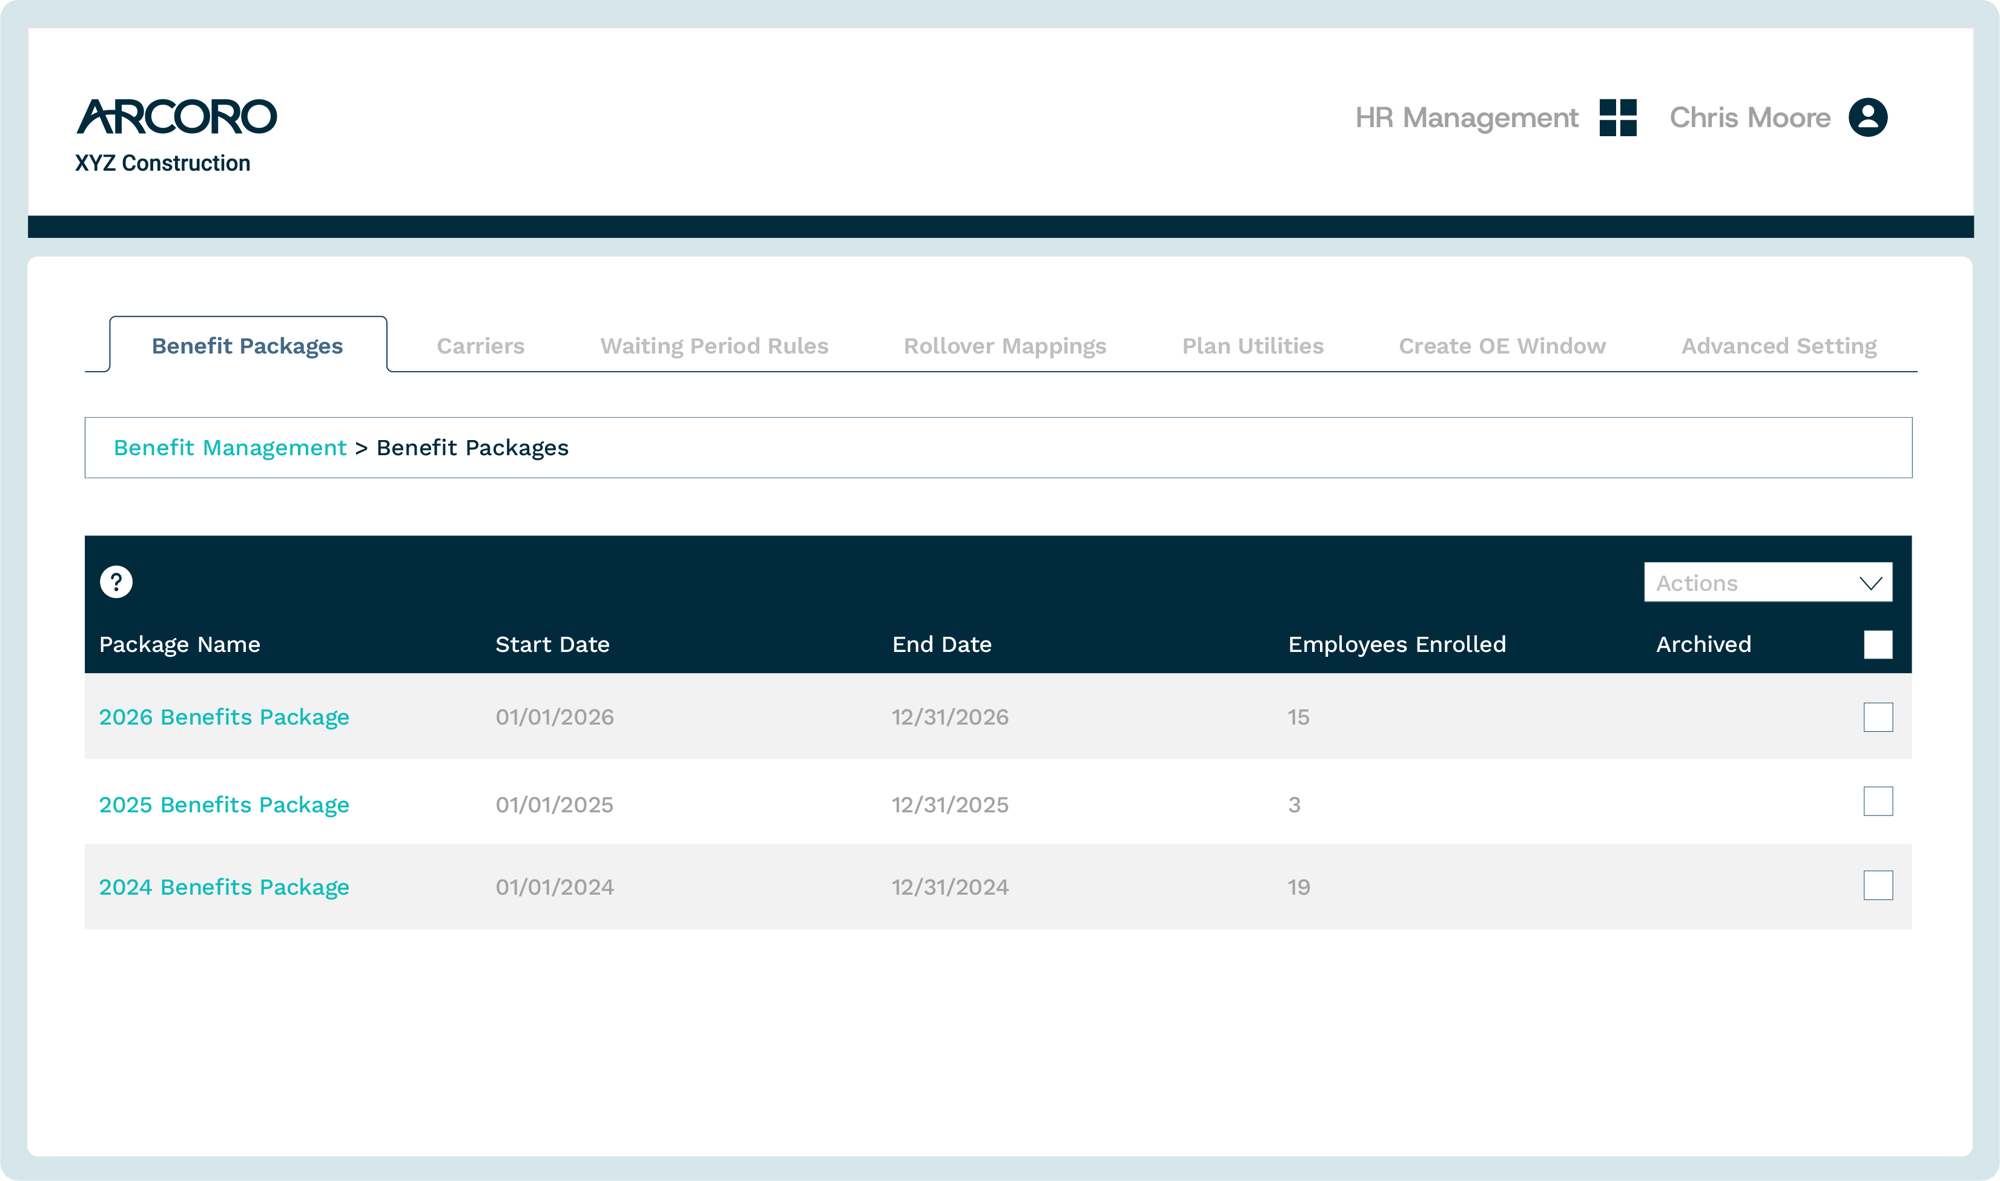Click the start date 01/01/2025 cell
Screen dimensions: 2000x1181
[555, 805]
